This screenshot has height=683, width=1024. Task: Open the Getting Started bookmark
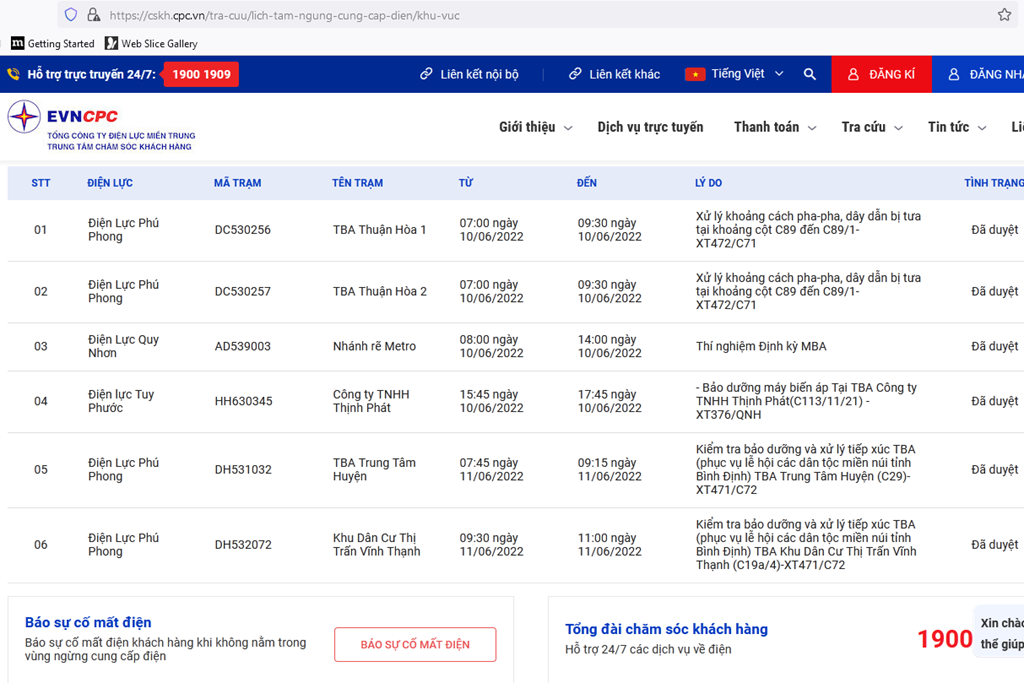(53, 44)
